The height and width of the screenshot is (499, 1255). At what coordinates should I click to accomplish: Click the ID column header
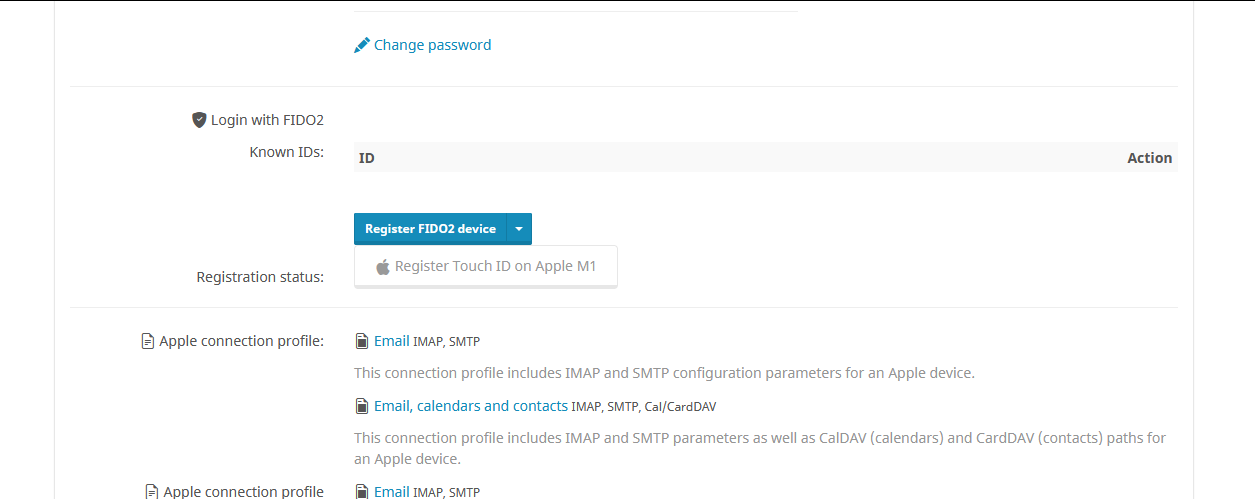367,158
